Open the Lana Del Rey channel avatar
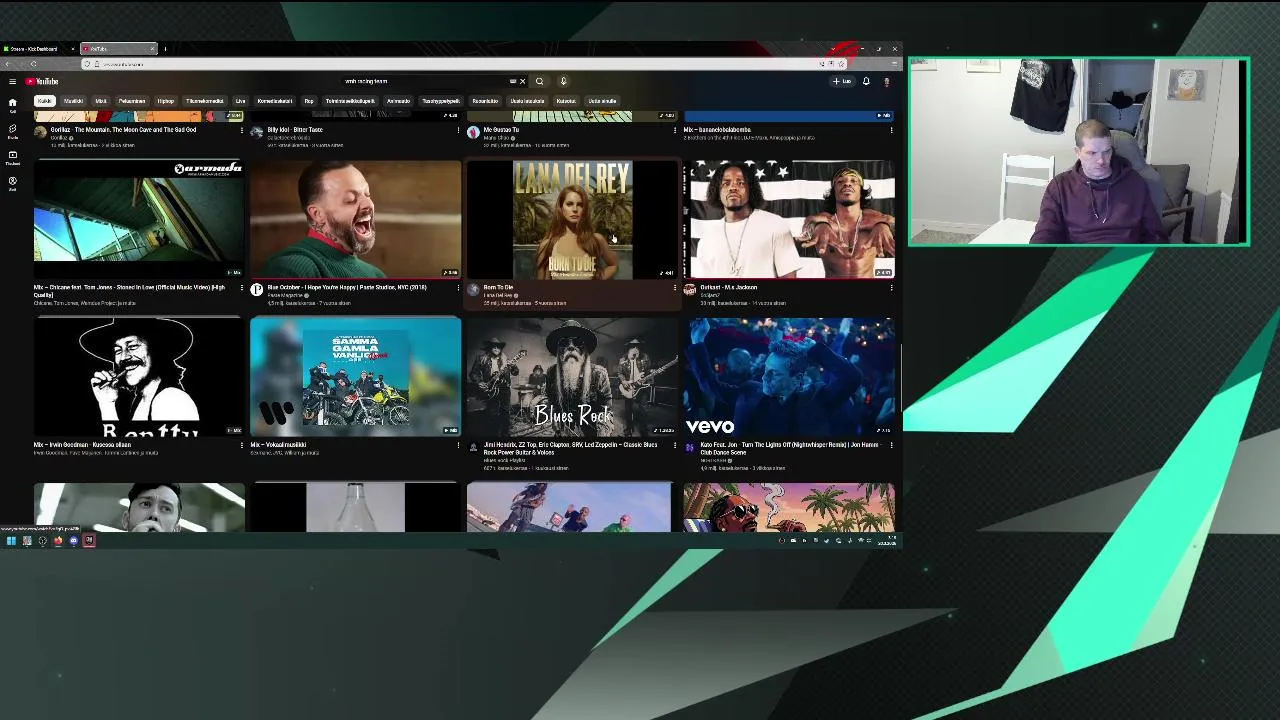The height and width of the screenshot is (720, 1280). click(x=473, y=290)
